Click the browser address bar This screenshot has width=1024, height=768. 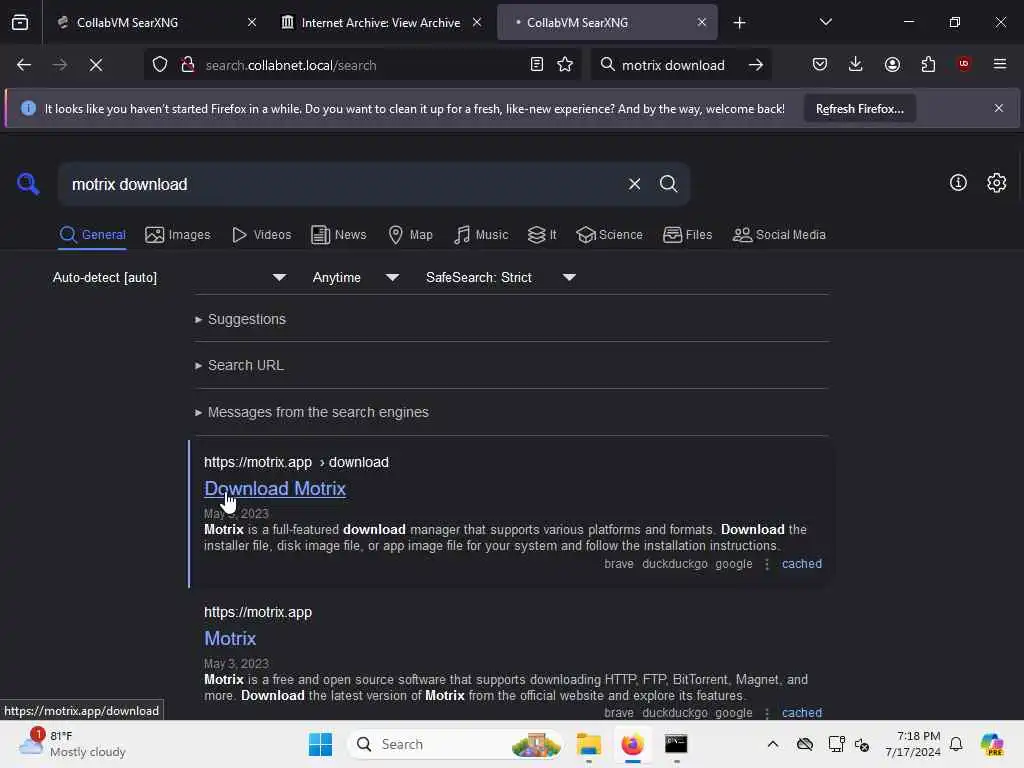click(362, 65)
